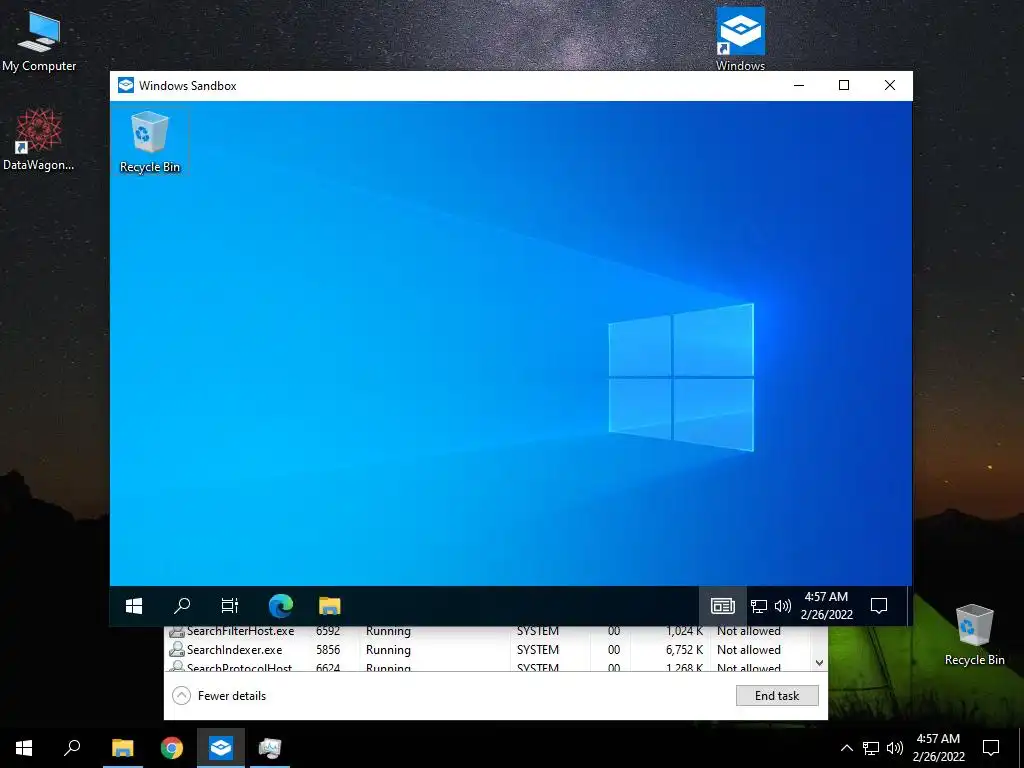Open Recycle Bin inside Windows Sandbox

[x=150, y=142]
